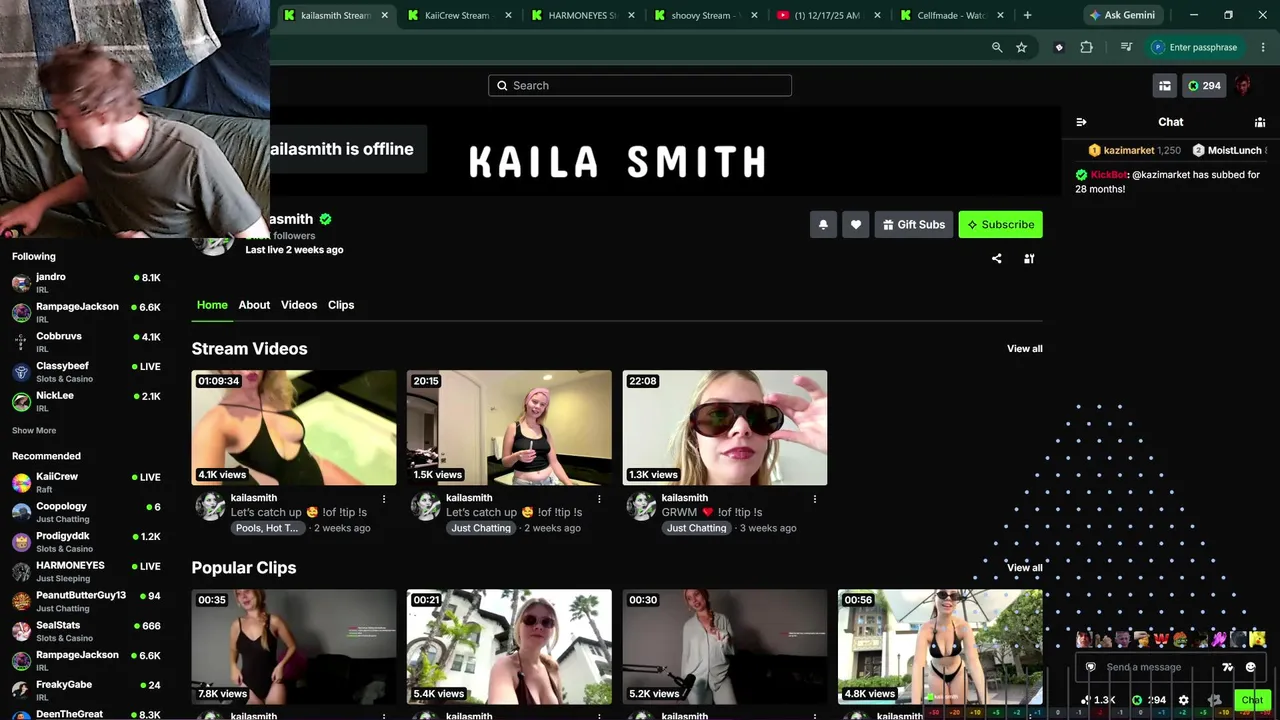Click the kailasmith avatar under the GRWM video
The width and height of the screenshot is (1280, 720).
pos(641,506)
